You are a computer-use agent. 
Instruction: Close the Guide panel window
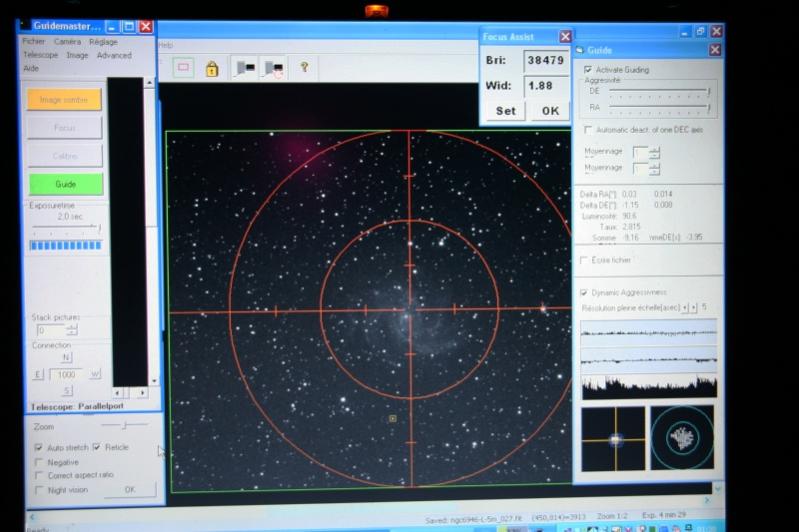[x=715, y=50]
